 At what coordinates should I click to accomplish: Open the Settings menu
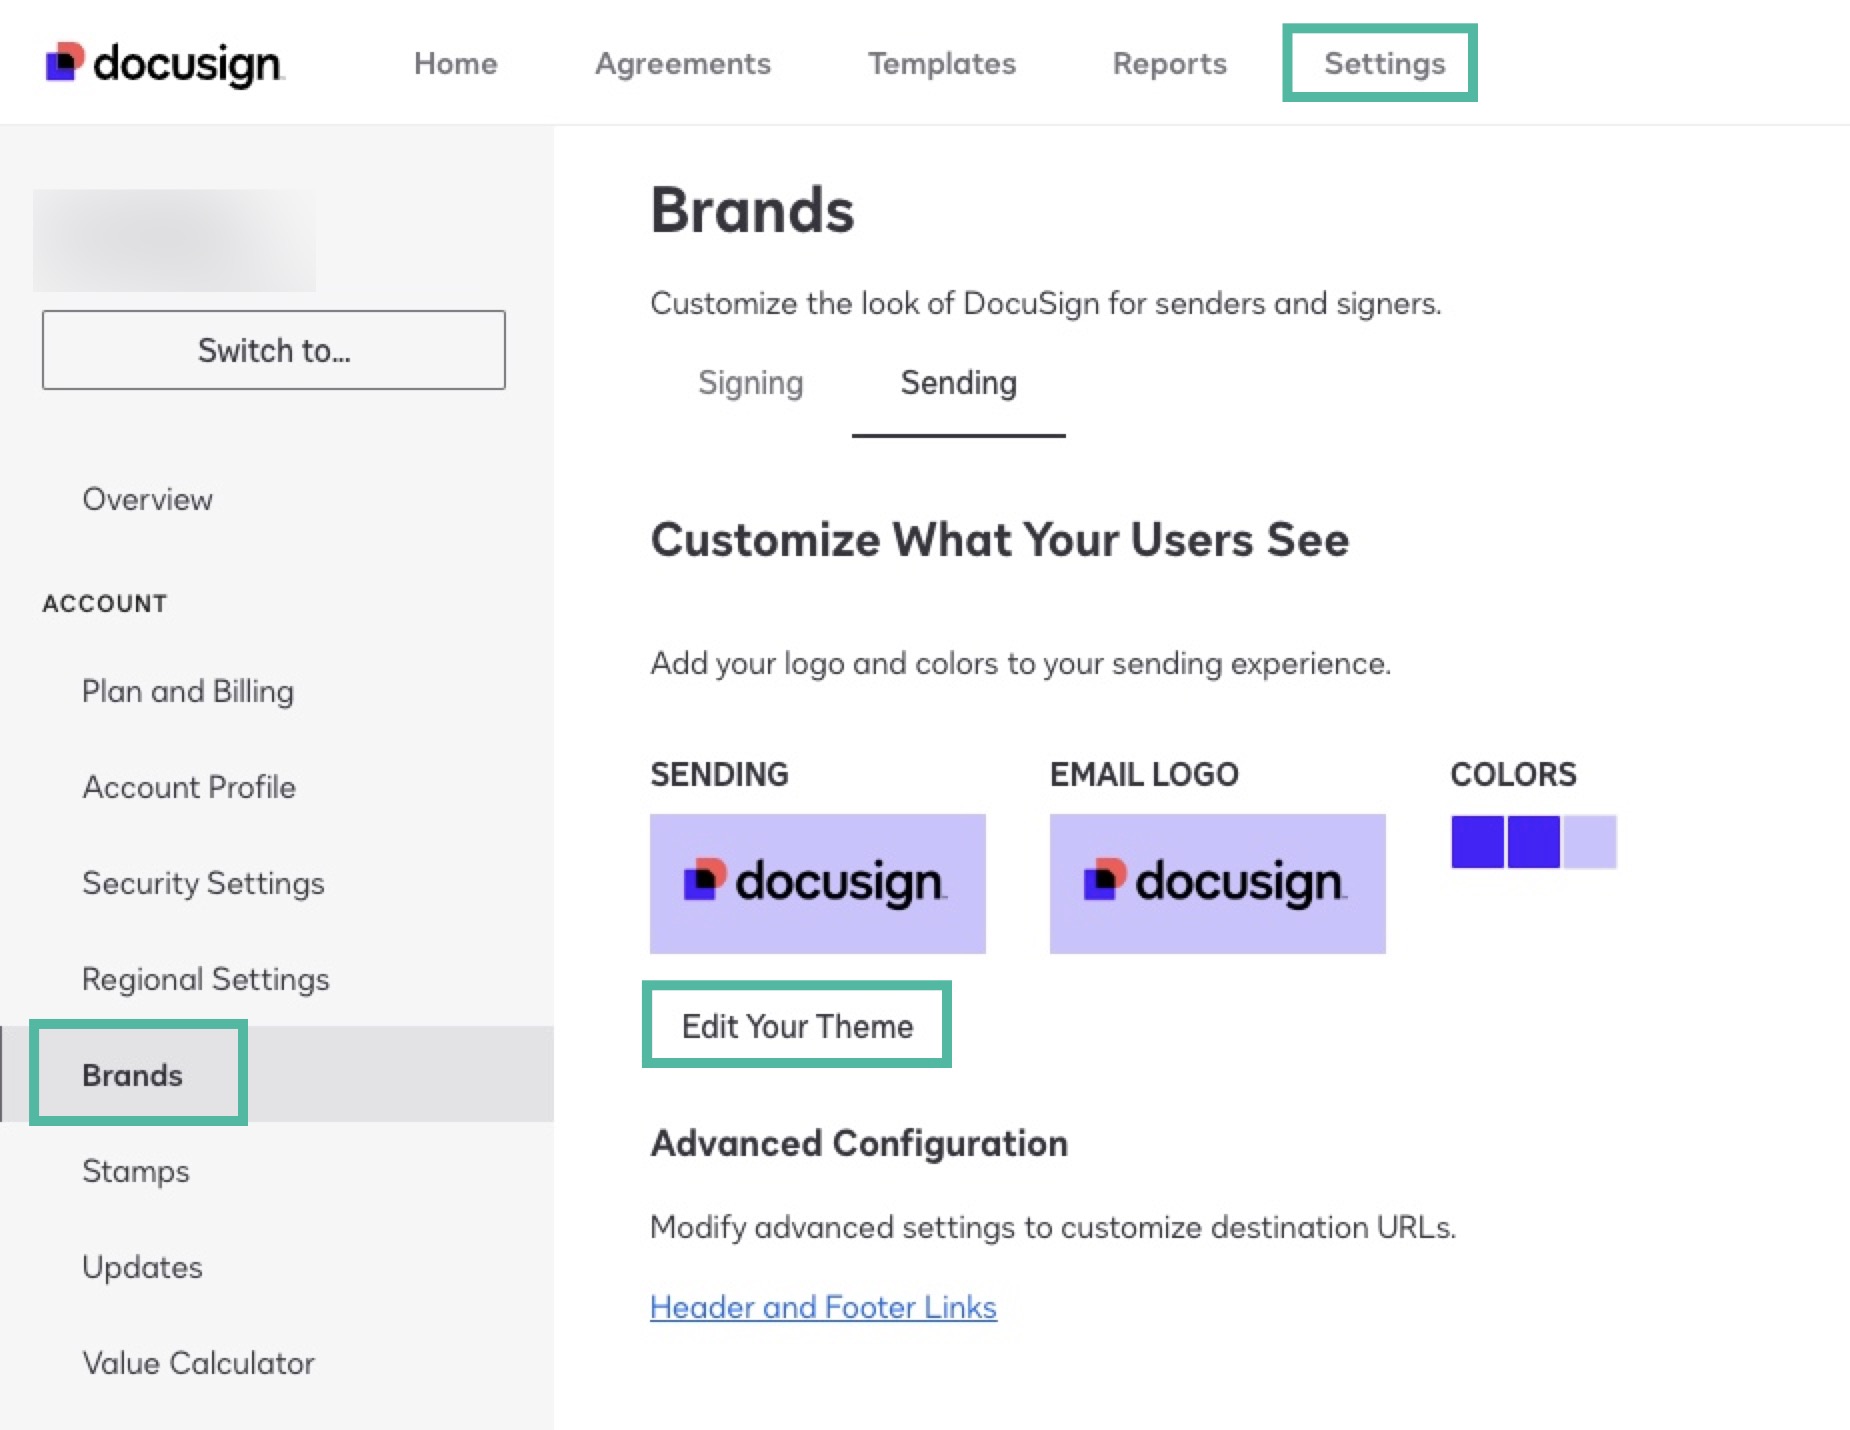1381,62
